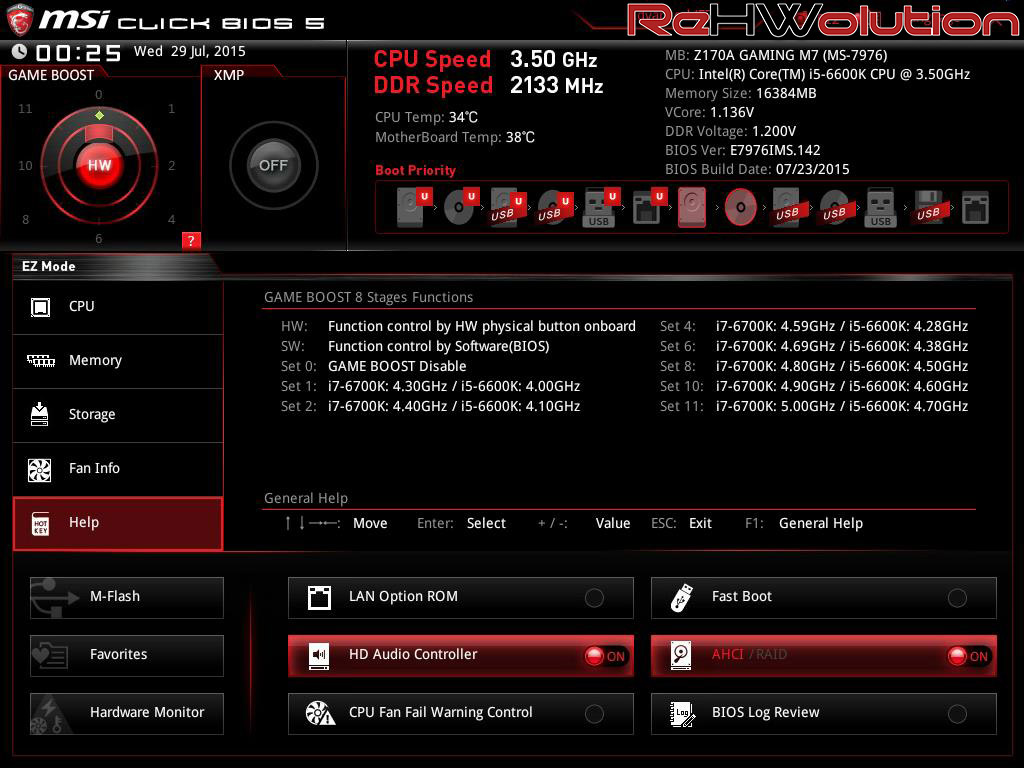Select the Help hotkey tab
Screen dimensions: 1024x768
[118, 523]
